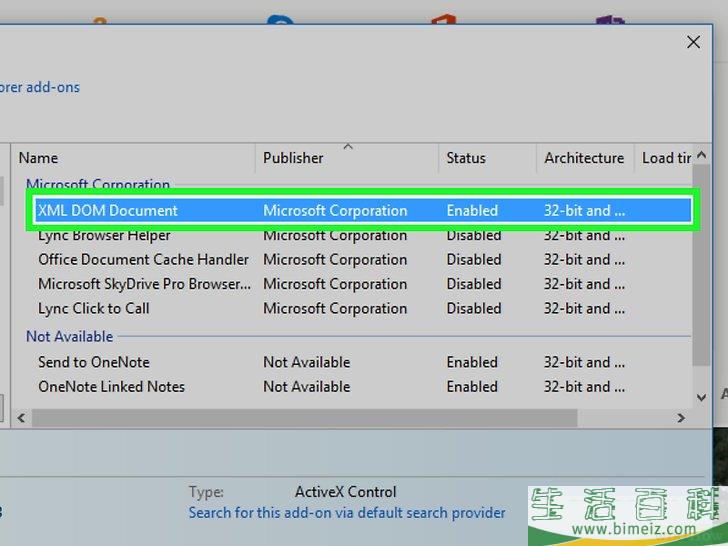Click 32-bit architecture of Office Document Cache Handler
This screenshot has width=728, height=546.
[584, 260]
